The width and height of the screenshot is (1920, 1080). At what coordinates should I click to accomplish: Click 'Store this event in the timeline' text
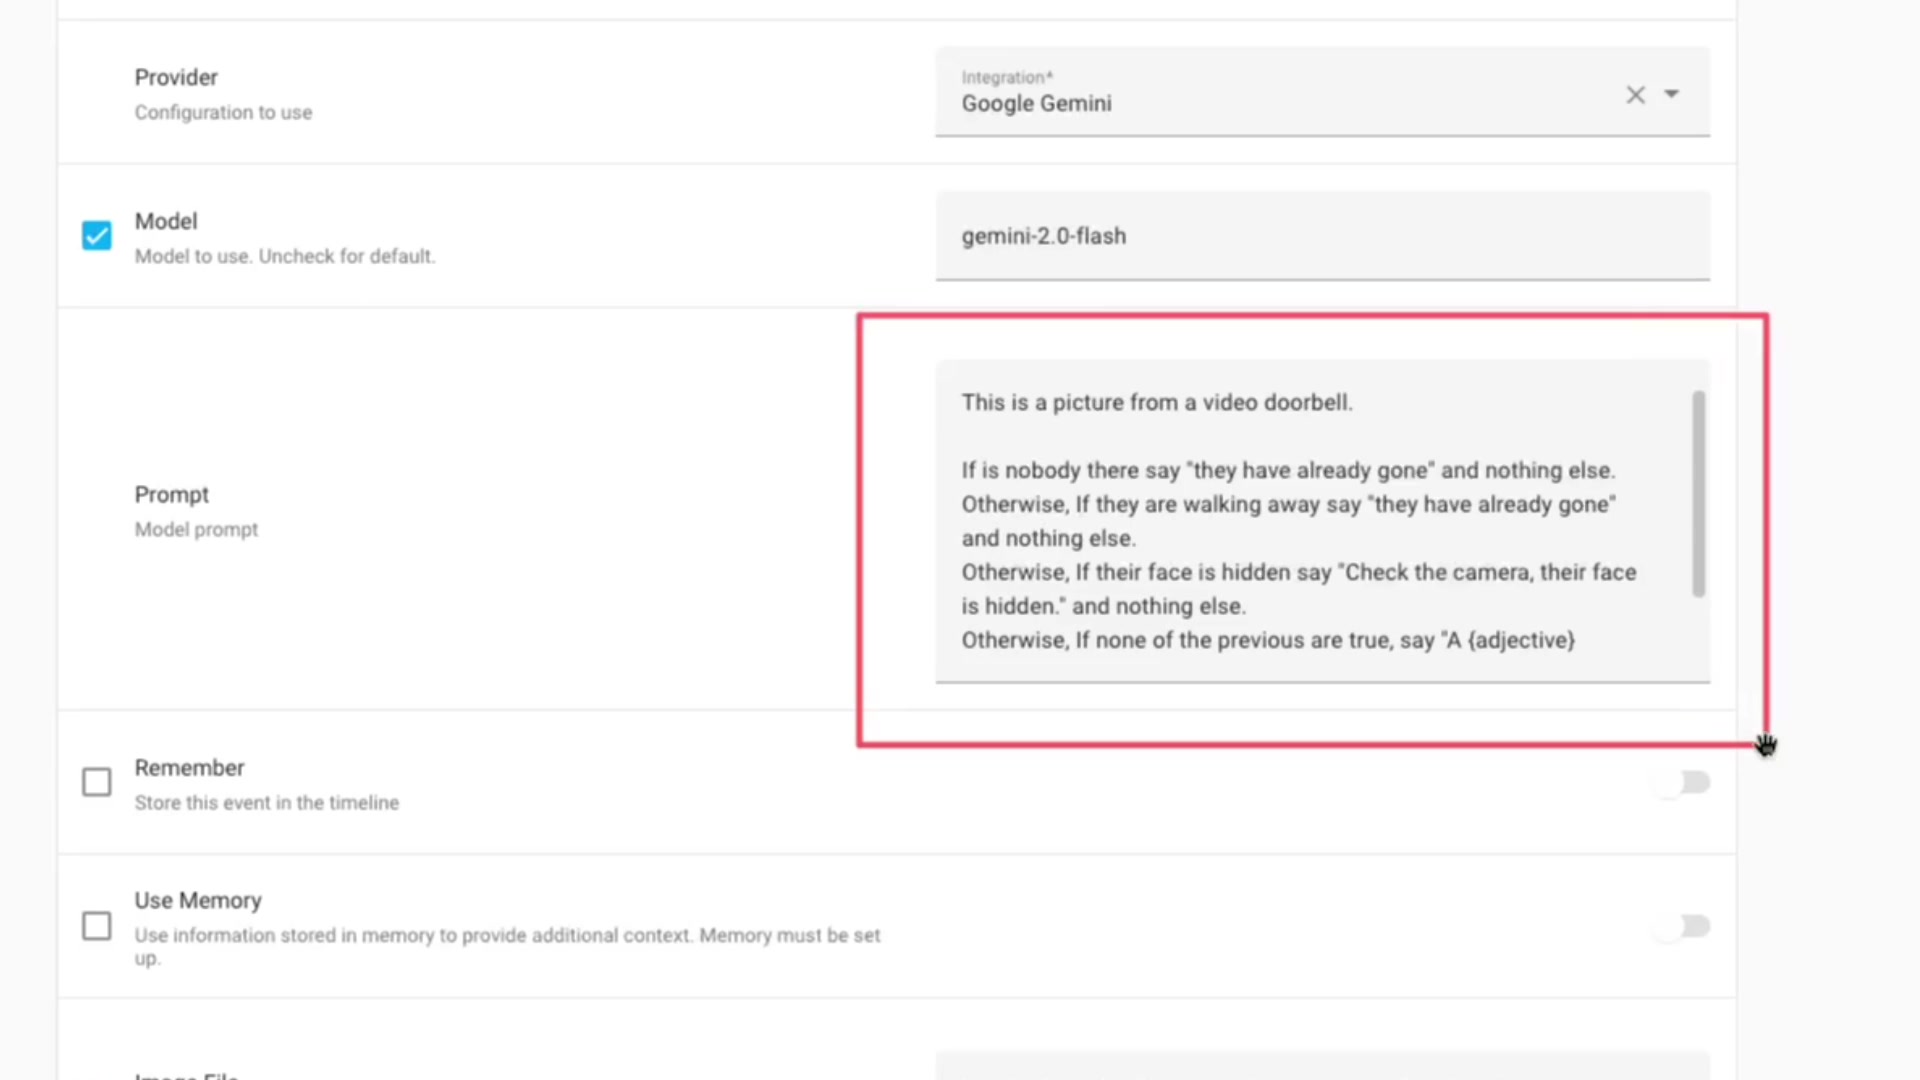pos(267,803)
